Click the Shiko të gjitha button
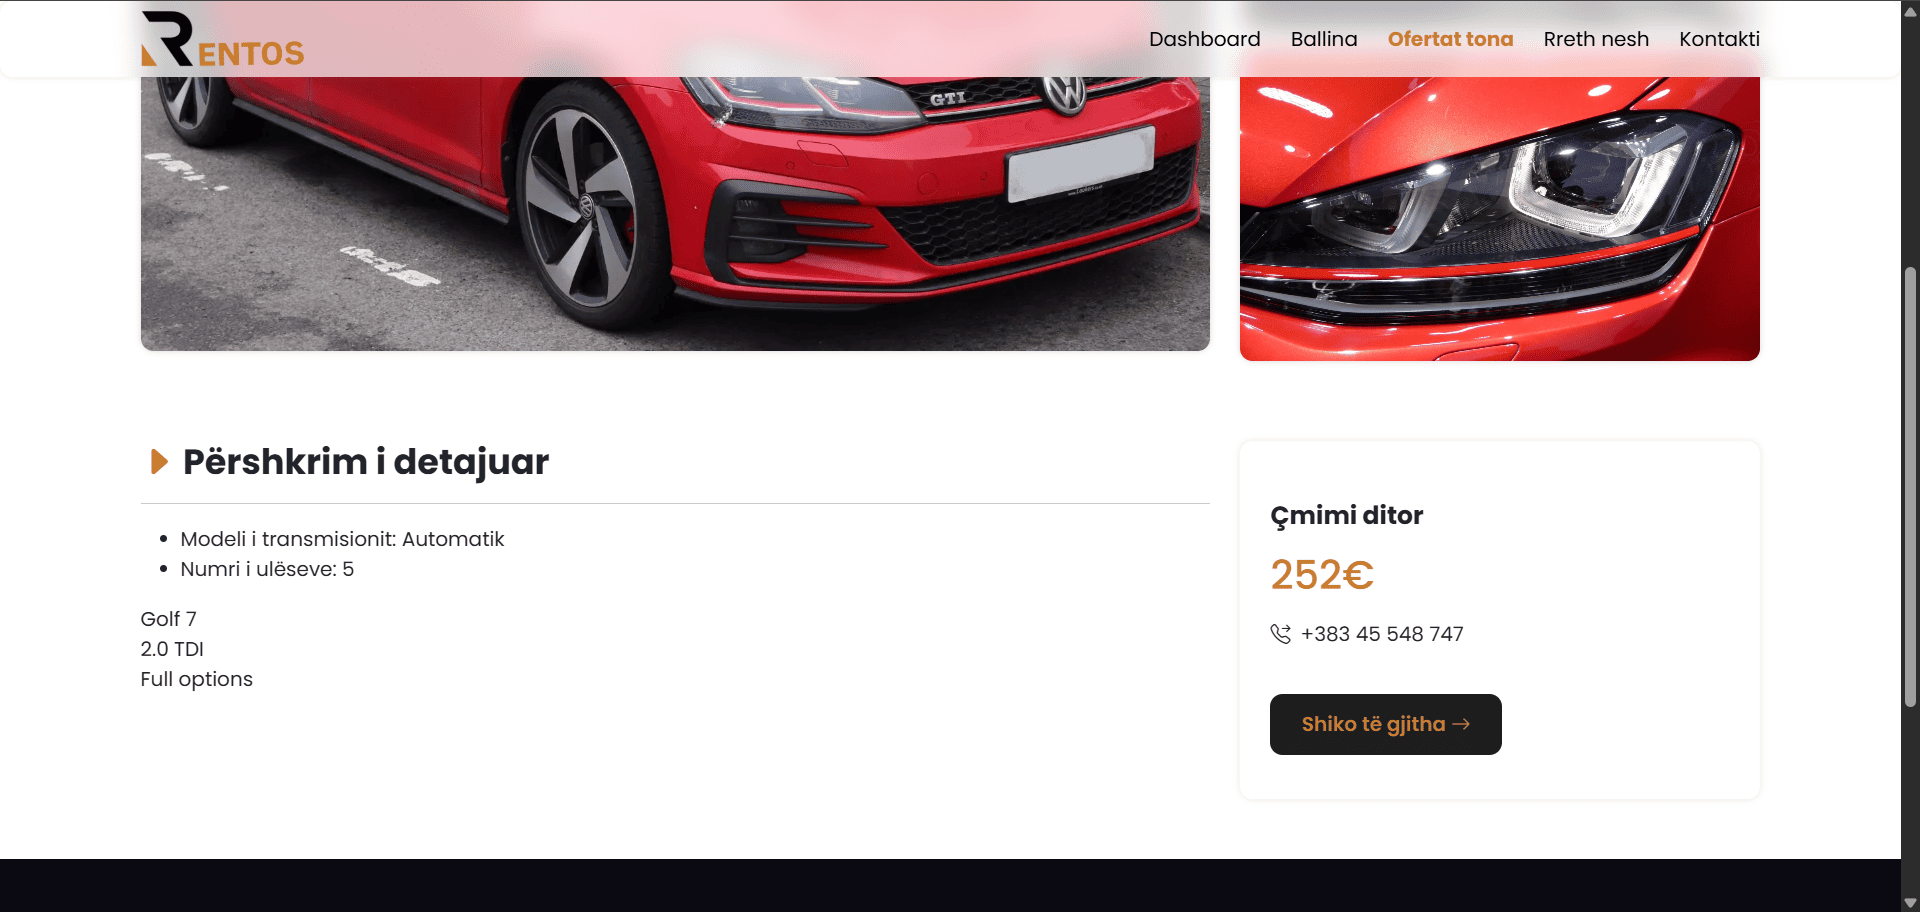Screen dimensions: 1920x912 pos(1385,724)
